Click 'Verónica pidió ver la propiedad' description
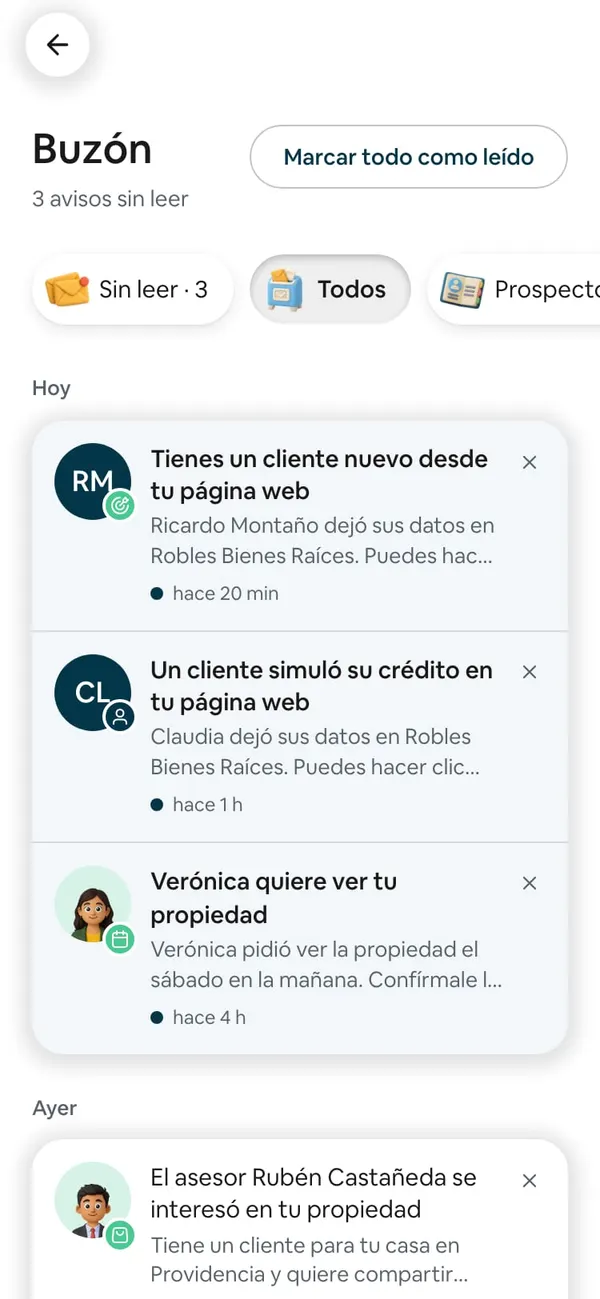The height and width of the screenshot is (1299, 600). point(327,964)
